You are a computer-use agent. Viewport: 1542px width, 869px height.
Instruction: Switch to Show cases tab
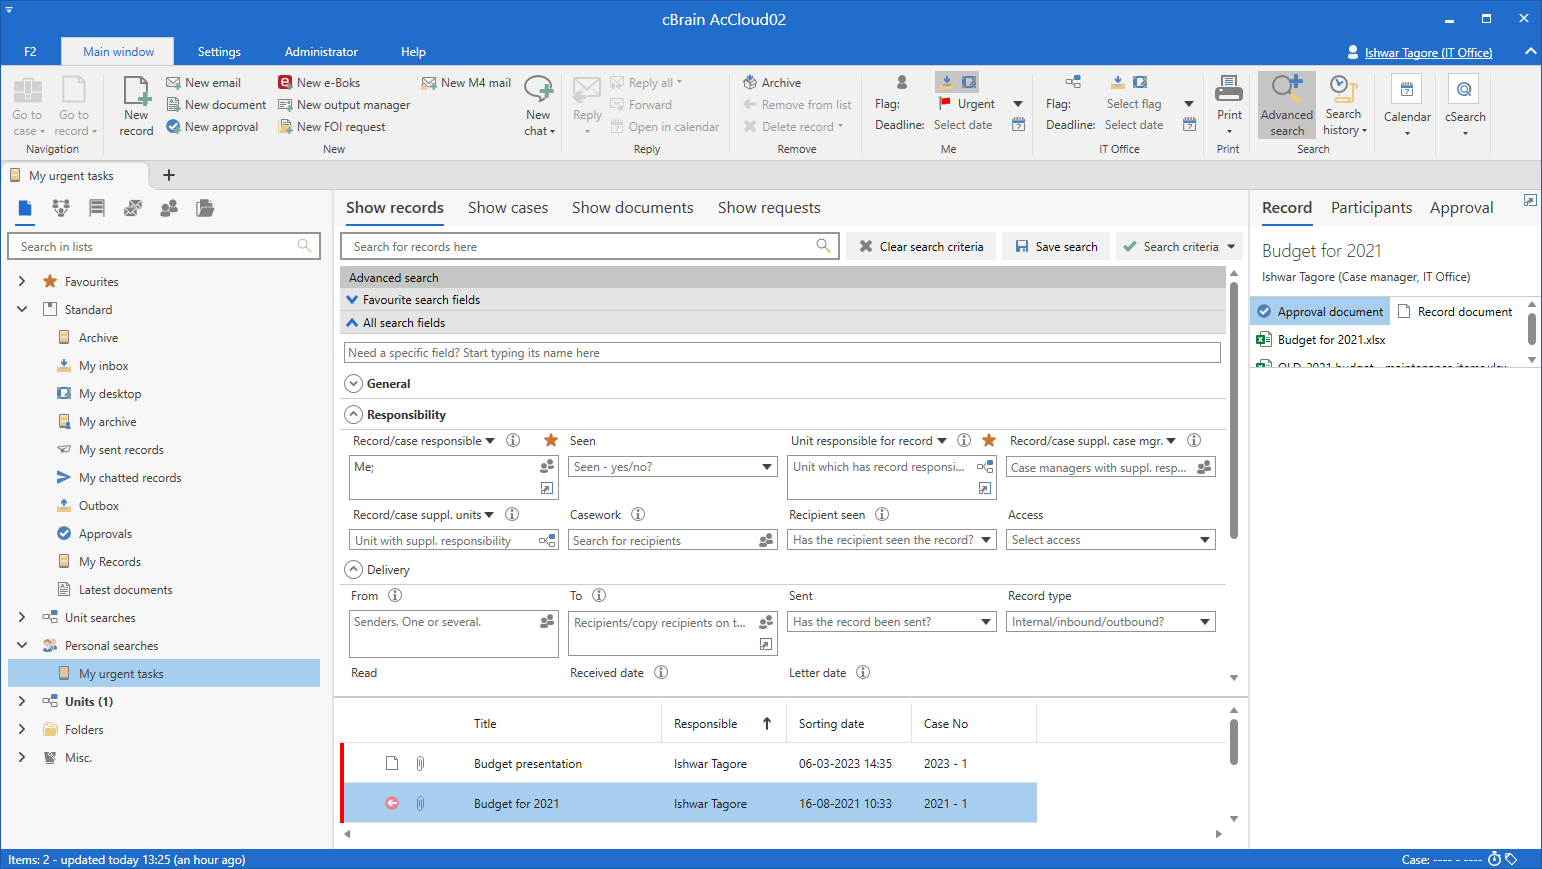(508, 208)
